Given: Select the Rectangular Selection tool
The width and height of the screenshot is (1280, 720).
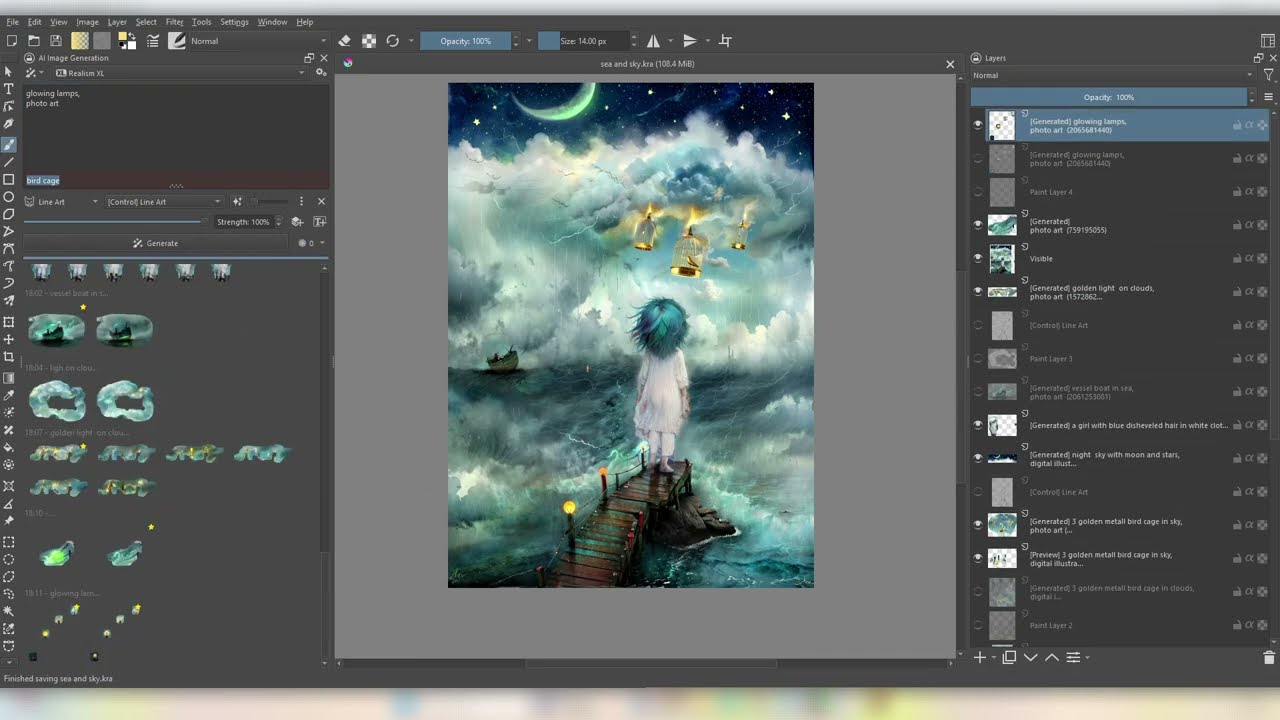Looking at the screenshot, I should click(x=9, y=542).
